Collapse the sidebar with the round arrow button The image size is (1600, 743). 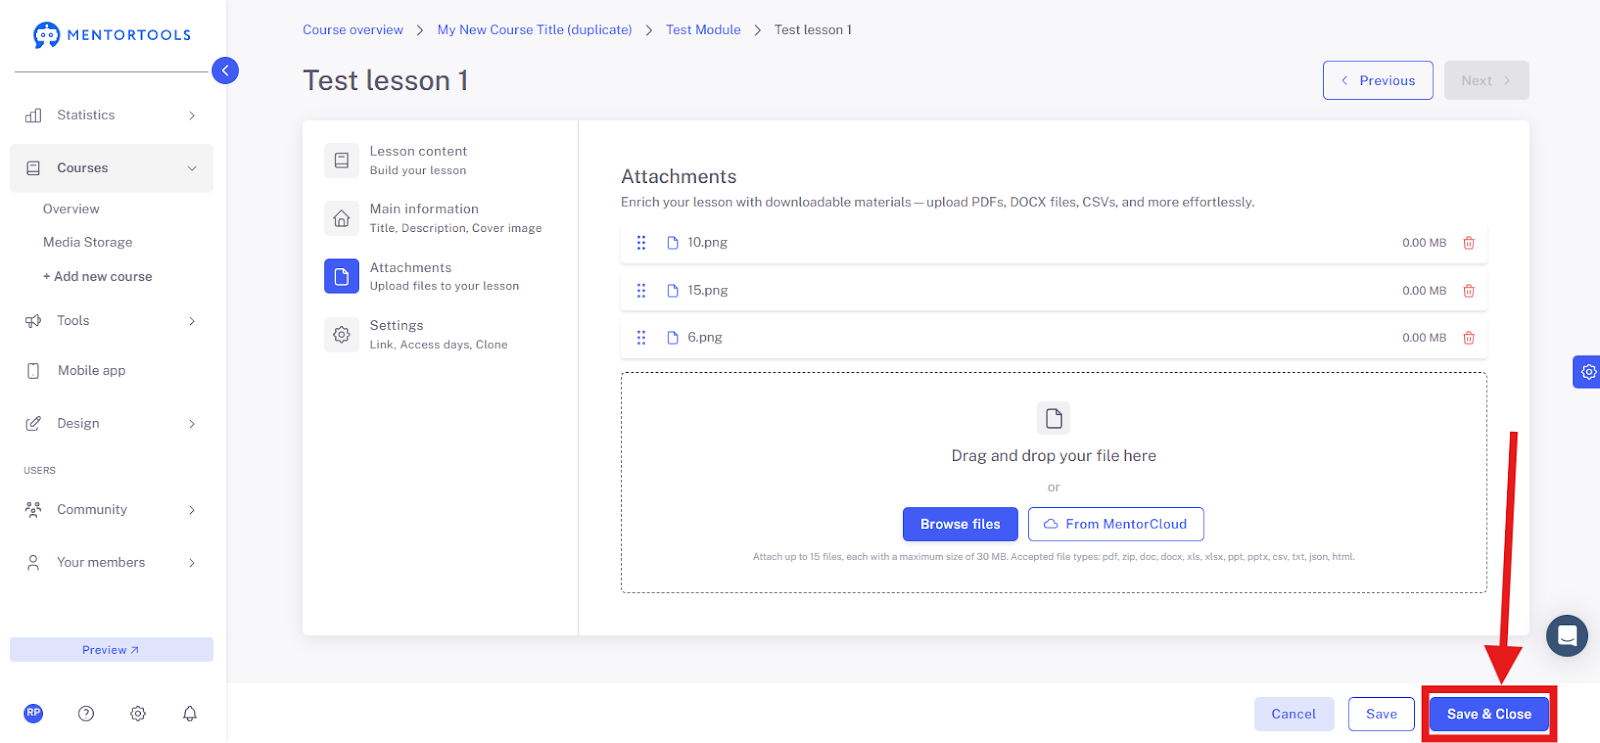pos(225,70)
